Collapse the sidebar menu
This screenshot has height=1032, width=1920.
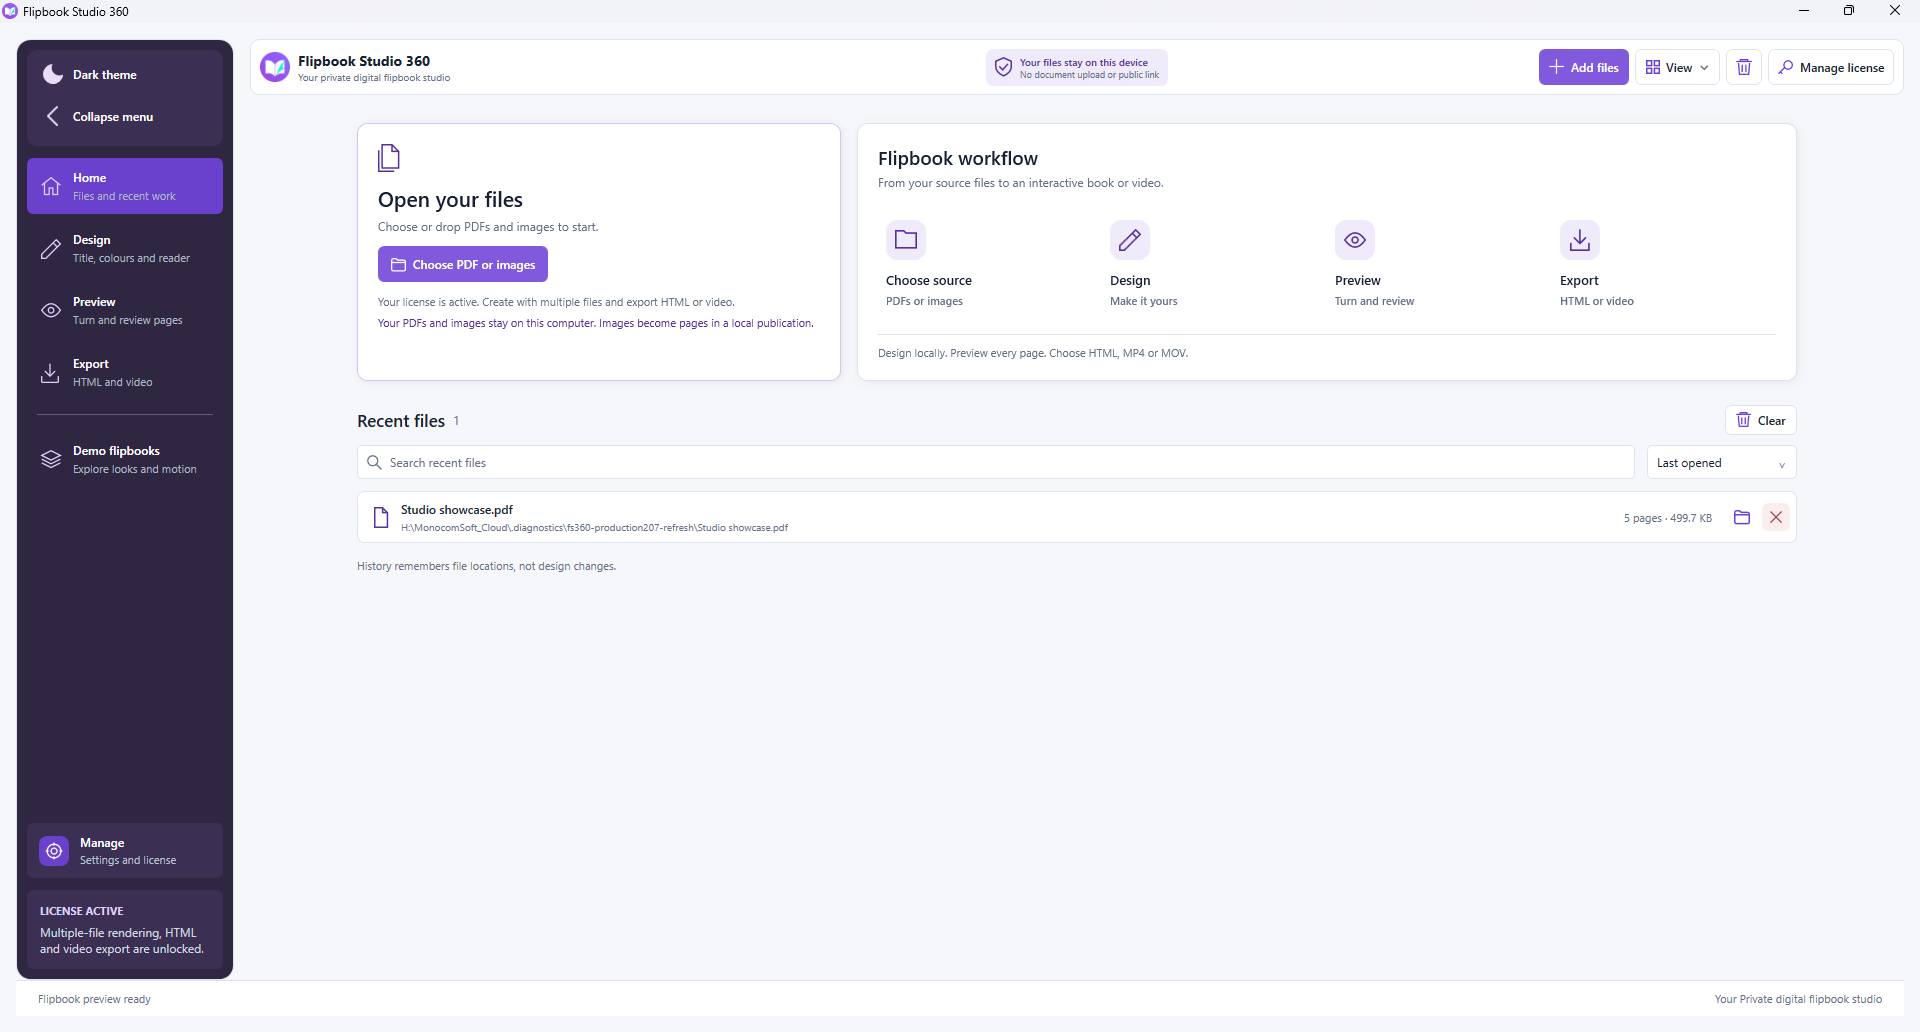pyautogui.click(x=125, y=117)
